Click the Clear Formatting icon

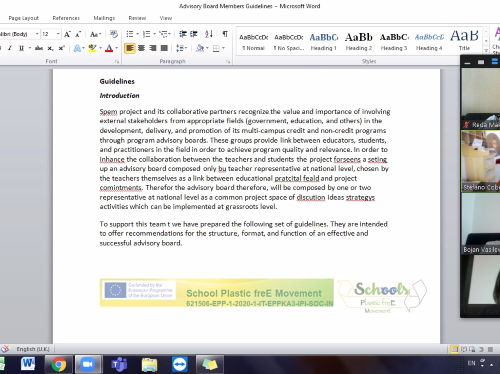pyautogui.click(x=114, y=34)
